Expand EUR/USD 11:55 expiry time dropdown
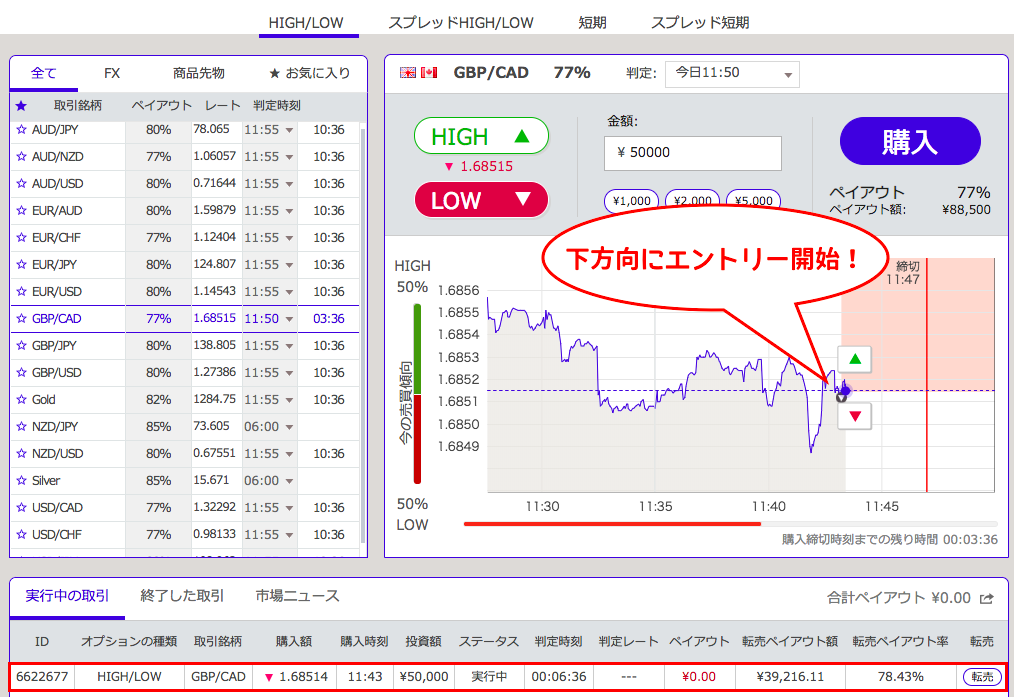 pyautogui.click(x=289, y=292)
